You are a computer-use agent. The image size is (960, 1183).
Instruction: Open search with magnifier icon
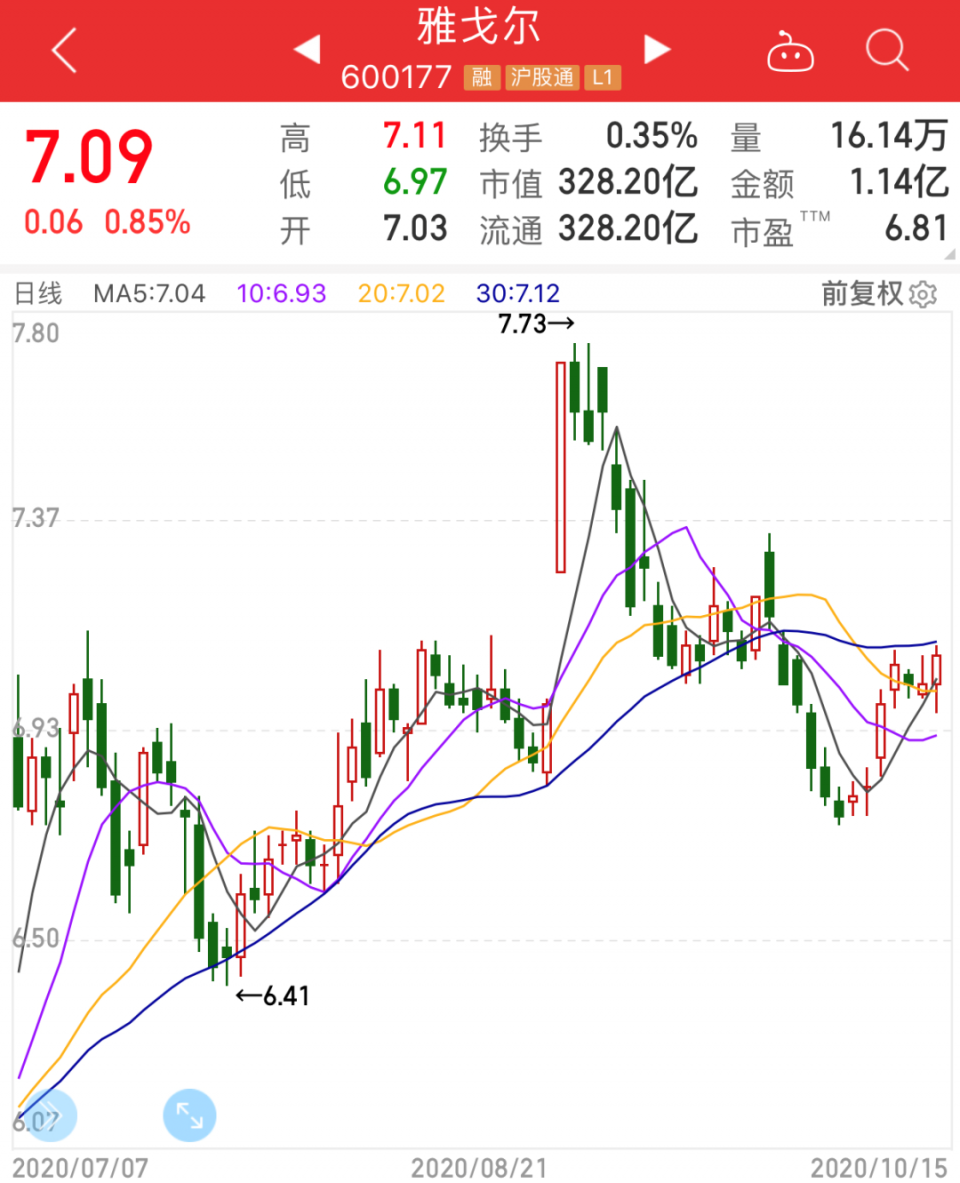887,50
